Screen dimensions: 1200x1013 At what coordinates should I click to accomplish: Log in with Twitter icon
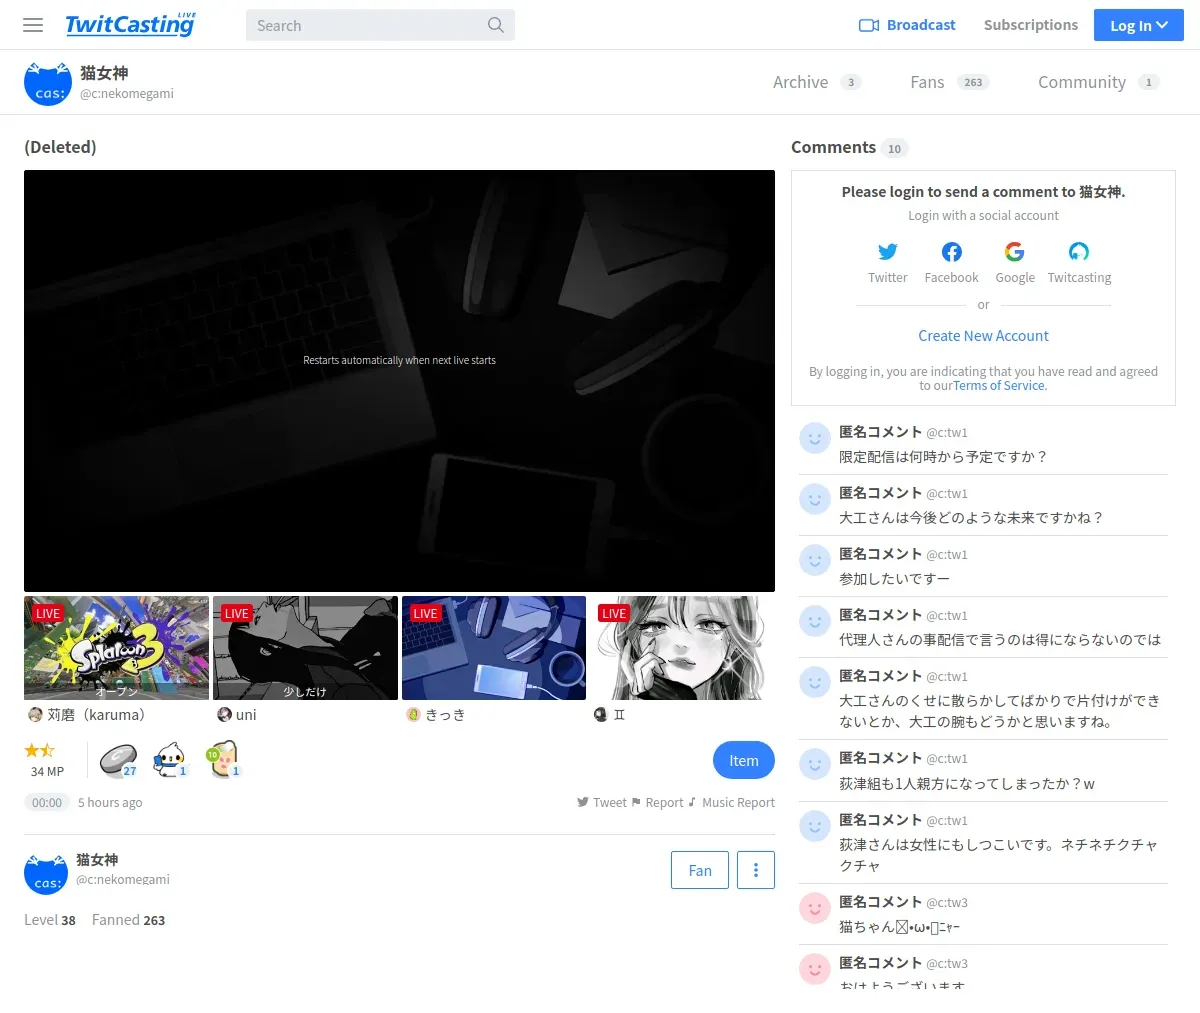pyautogui.click(x=888, y=252)
